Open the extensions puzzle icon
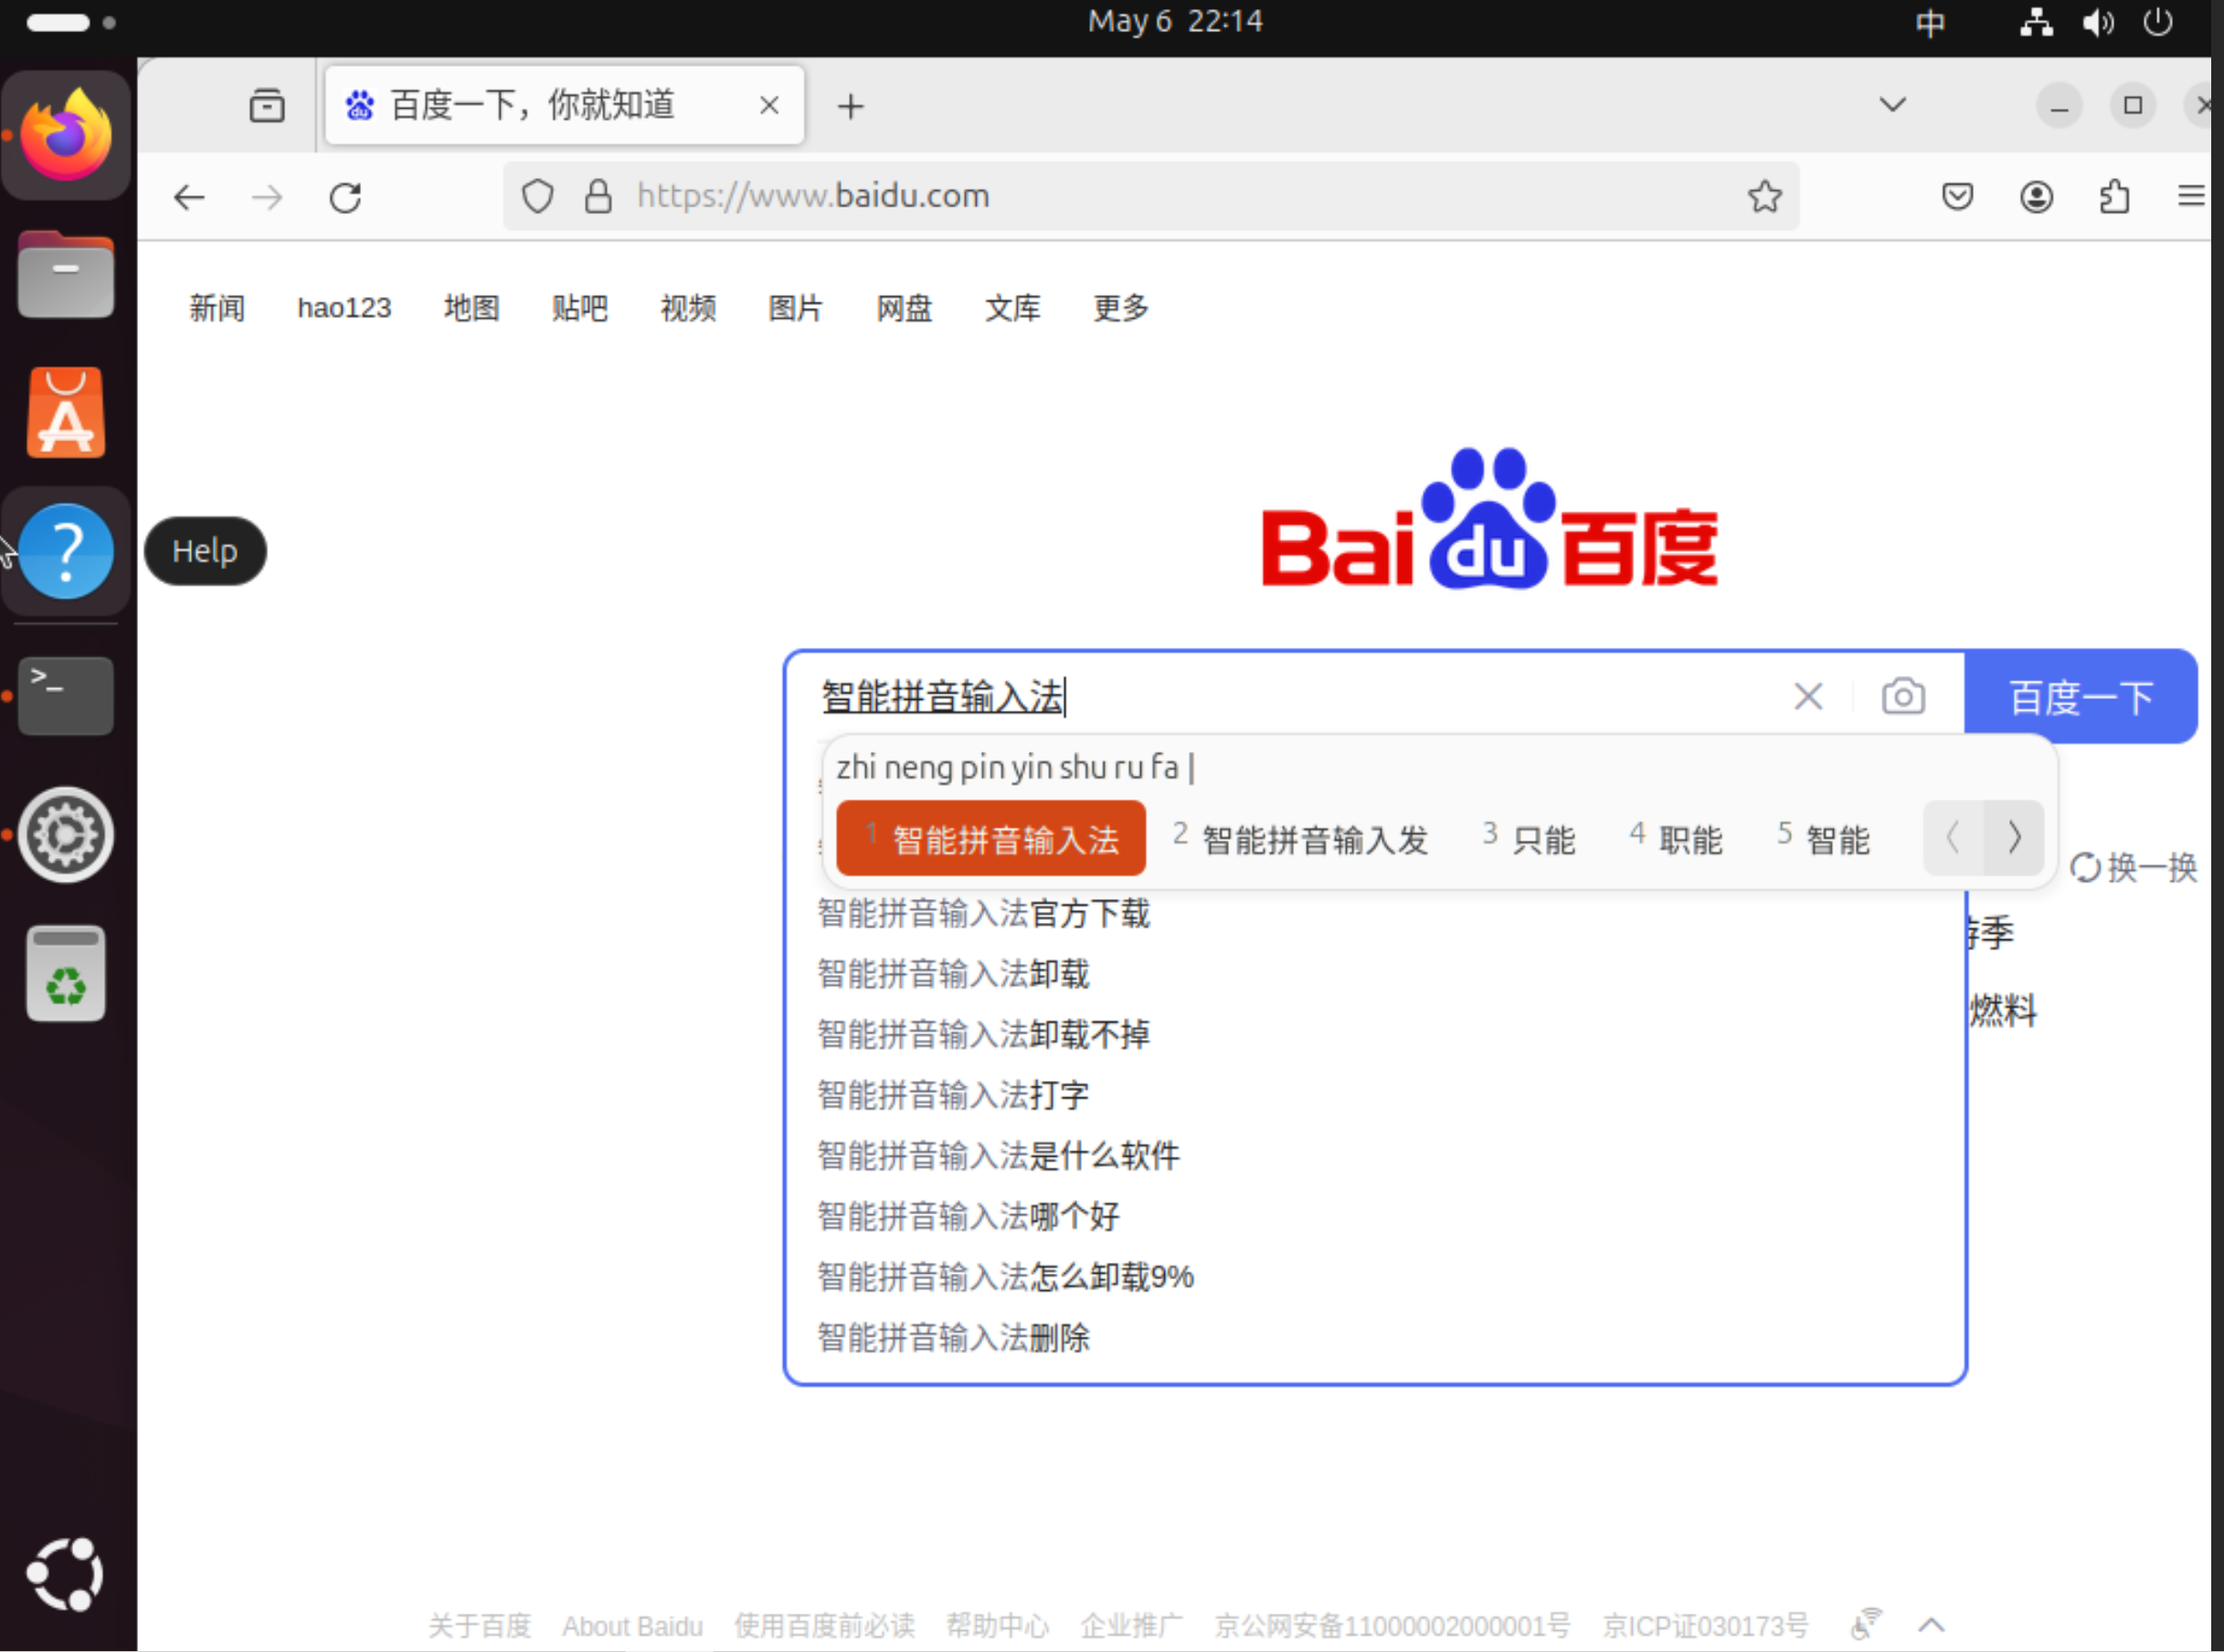This screenshot has width=2224, height=1652. point(2114,196)
